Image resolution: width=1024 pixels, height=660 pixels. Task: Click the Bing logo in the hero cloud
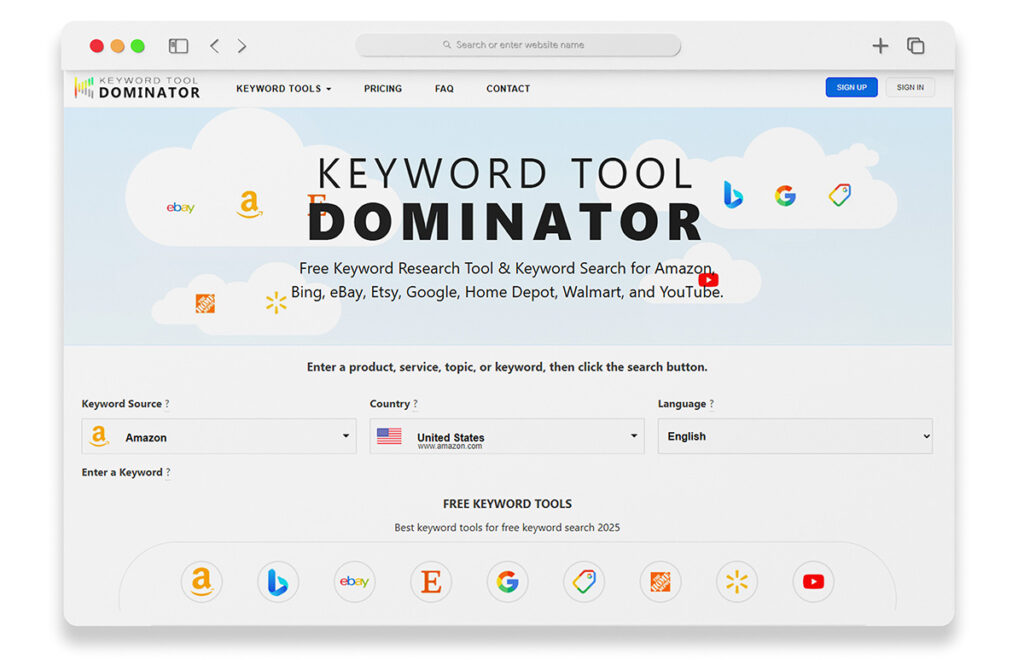733,195
